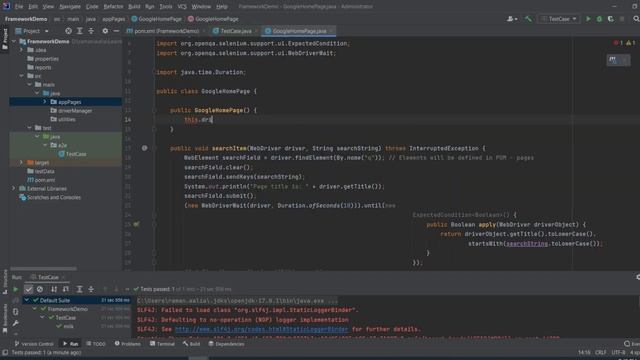Collapse Default Suite in test results
This screenshot has height=360, width=640.
tap(27, 300)
